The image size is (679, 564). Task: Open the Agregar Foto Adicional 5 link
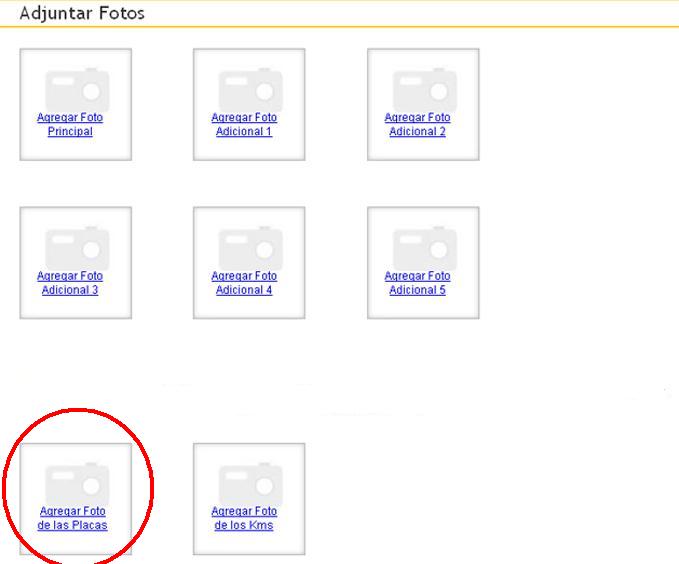(417, 283)
